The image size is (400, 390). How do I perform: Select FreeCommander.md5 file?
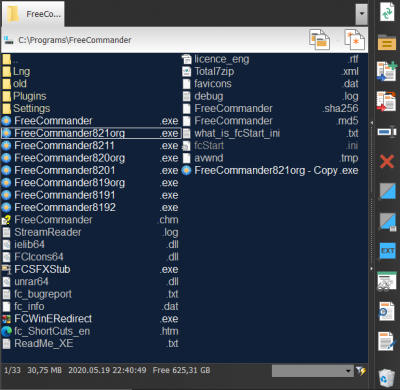coord(271,121)
